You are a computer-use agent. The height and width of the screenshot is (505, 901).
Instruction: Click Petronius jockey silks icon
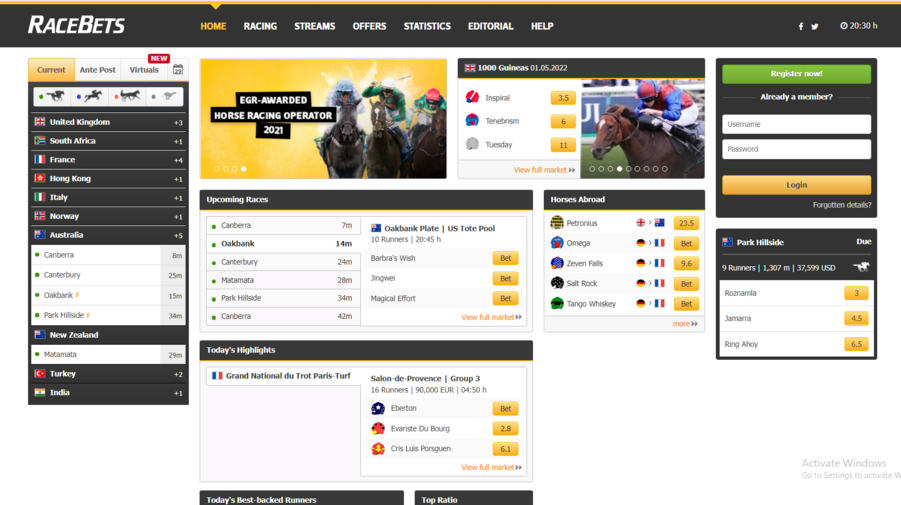coord(557,223)
